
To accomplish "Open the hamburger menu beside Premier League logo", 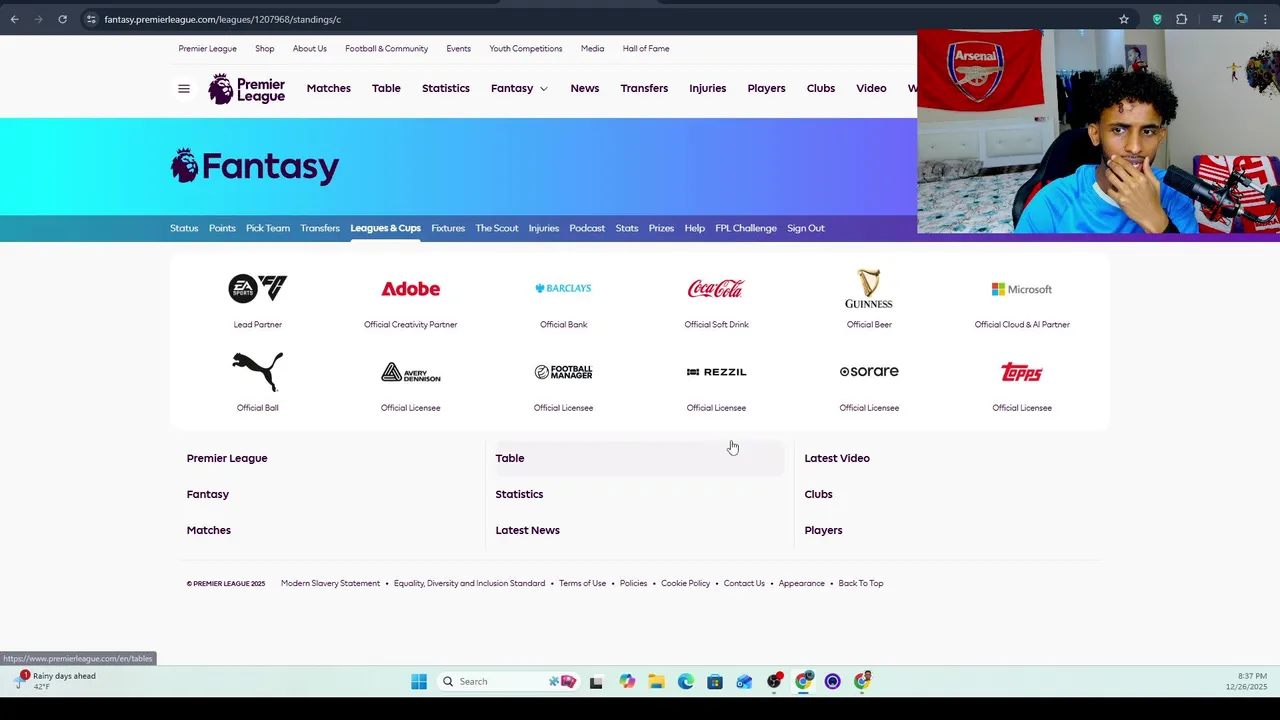I will [x=184, y=89].
